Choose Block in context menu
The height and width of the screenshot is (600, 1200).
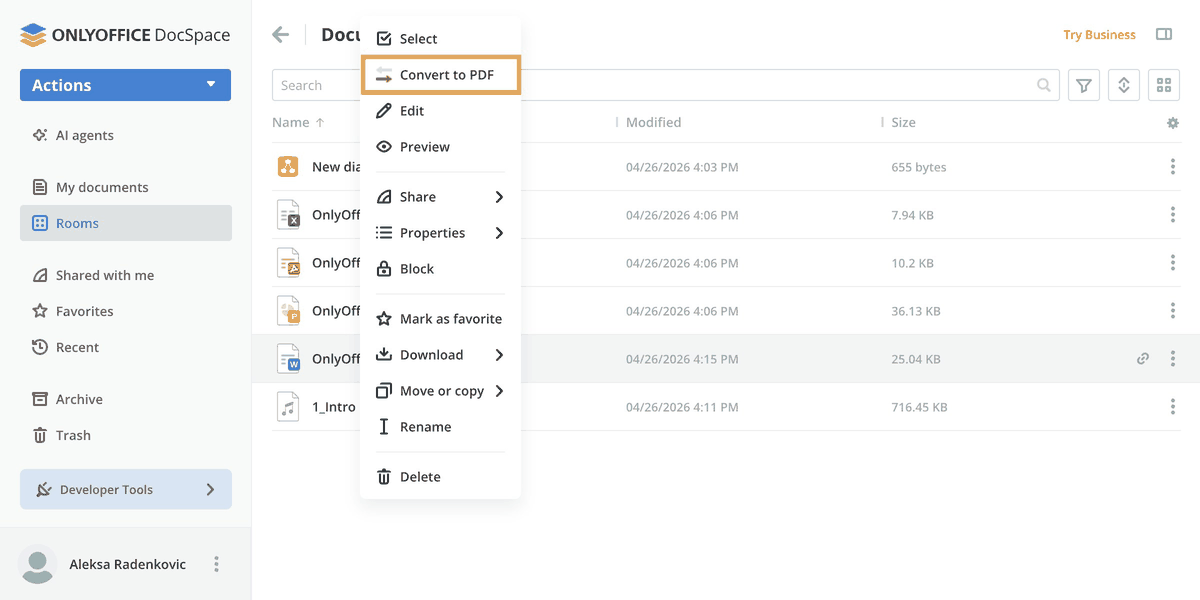click(440, 269)
